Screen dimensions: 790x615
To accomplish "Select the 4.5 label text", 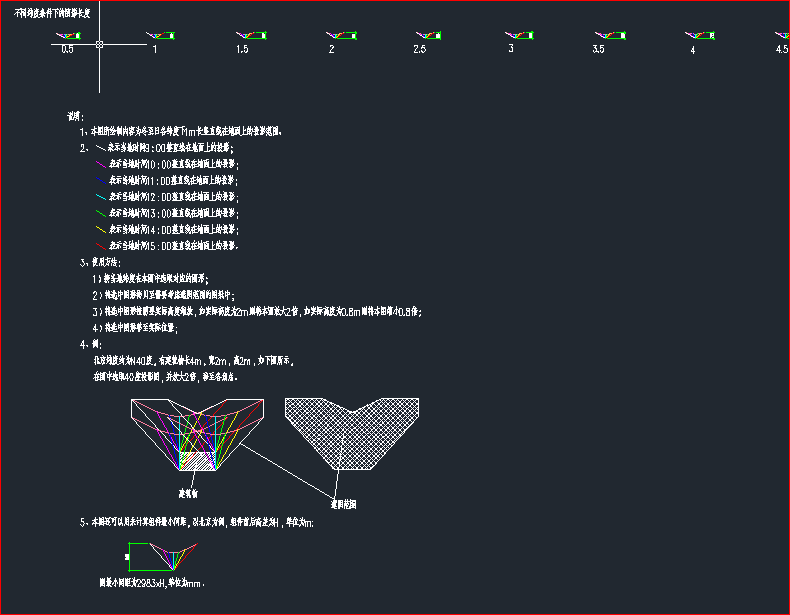I will point(782,49).
